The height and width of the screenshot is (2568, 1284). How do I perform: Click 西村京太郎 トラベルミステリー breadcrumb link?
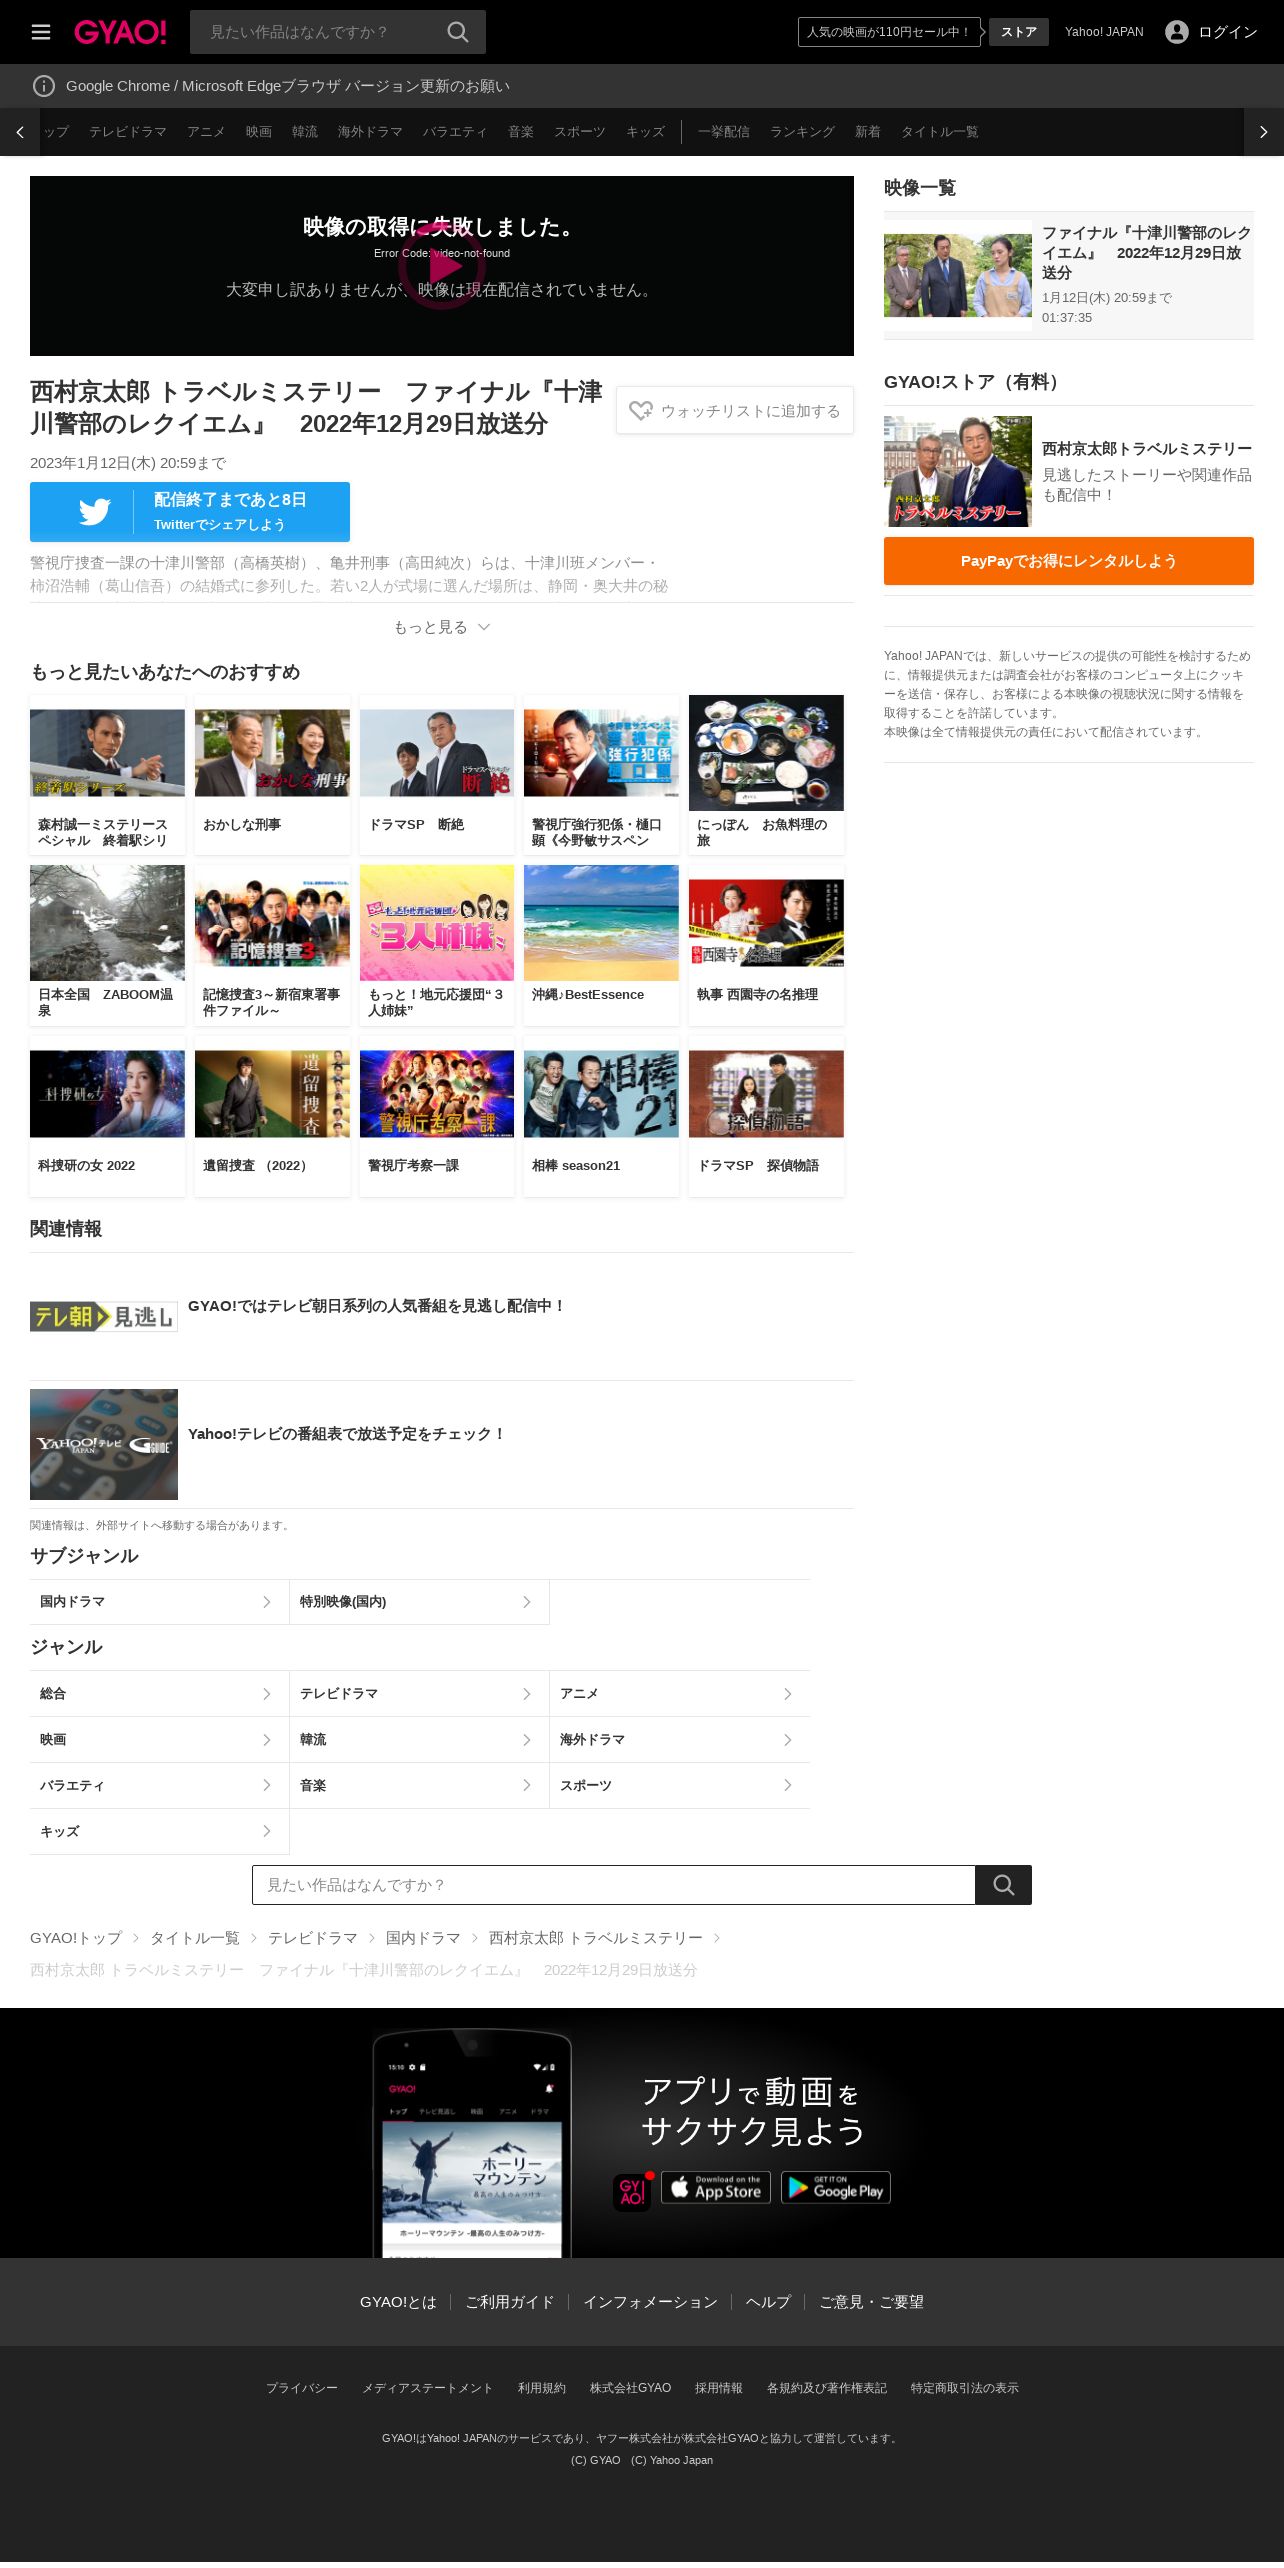pos(596,1938)
